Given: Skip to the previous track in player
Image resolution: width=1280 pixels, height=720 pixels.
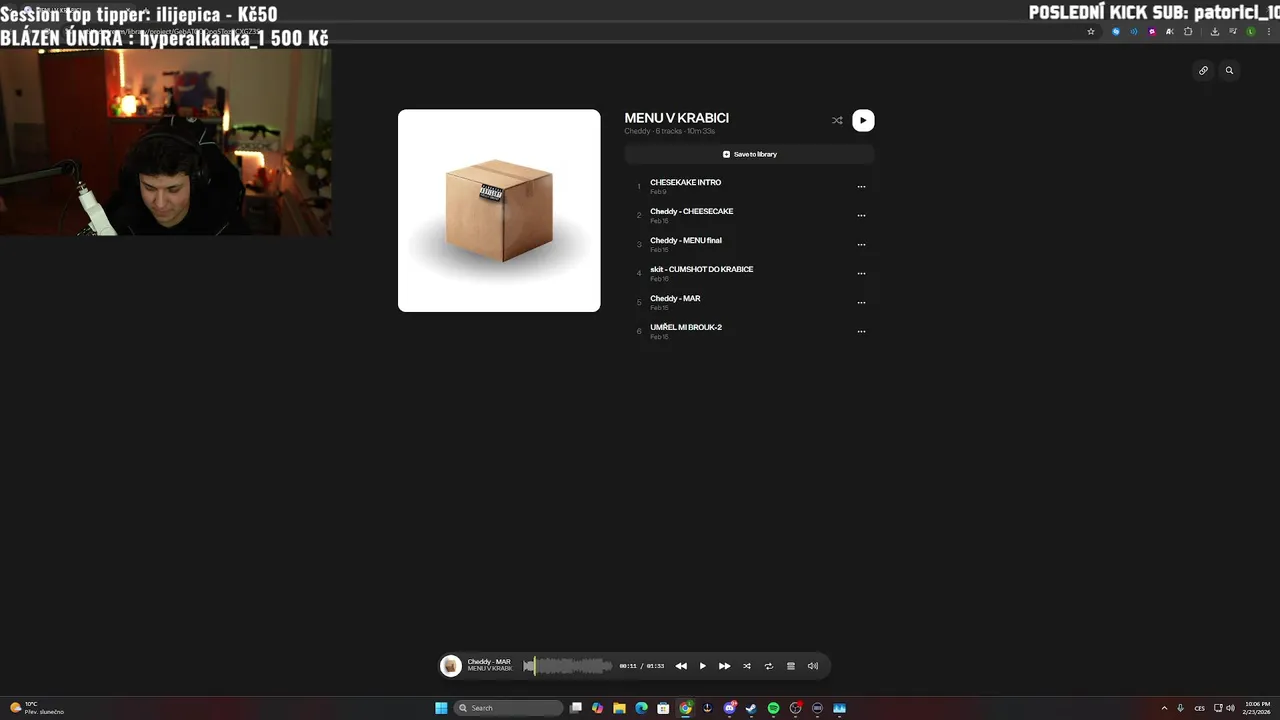Looking at the screenshot, I should 681,666.
